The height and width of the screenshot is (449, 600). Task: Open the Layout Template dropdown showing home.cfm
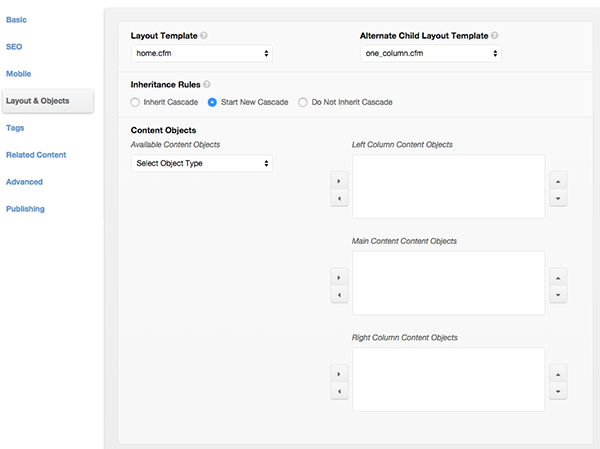pyautogui.click(x=202, y=53)
